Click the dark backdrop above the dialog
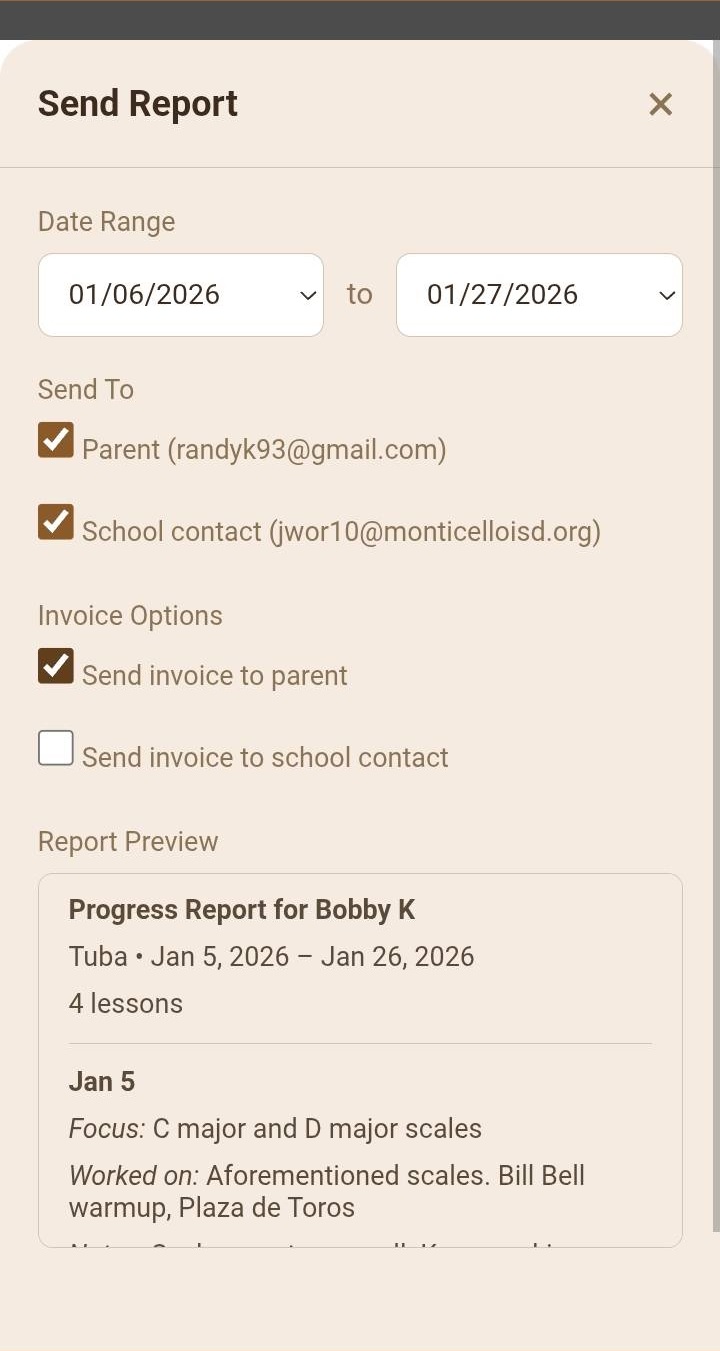Image resolution: width=720 pixels, height=1351 pixels. click(360, 19)
